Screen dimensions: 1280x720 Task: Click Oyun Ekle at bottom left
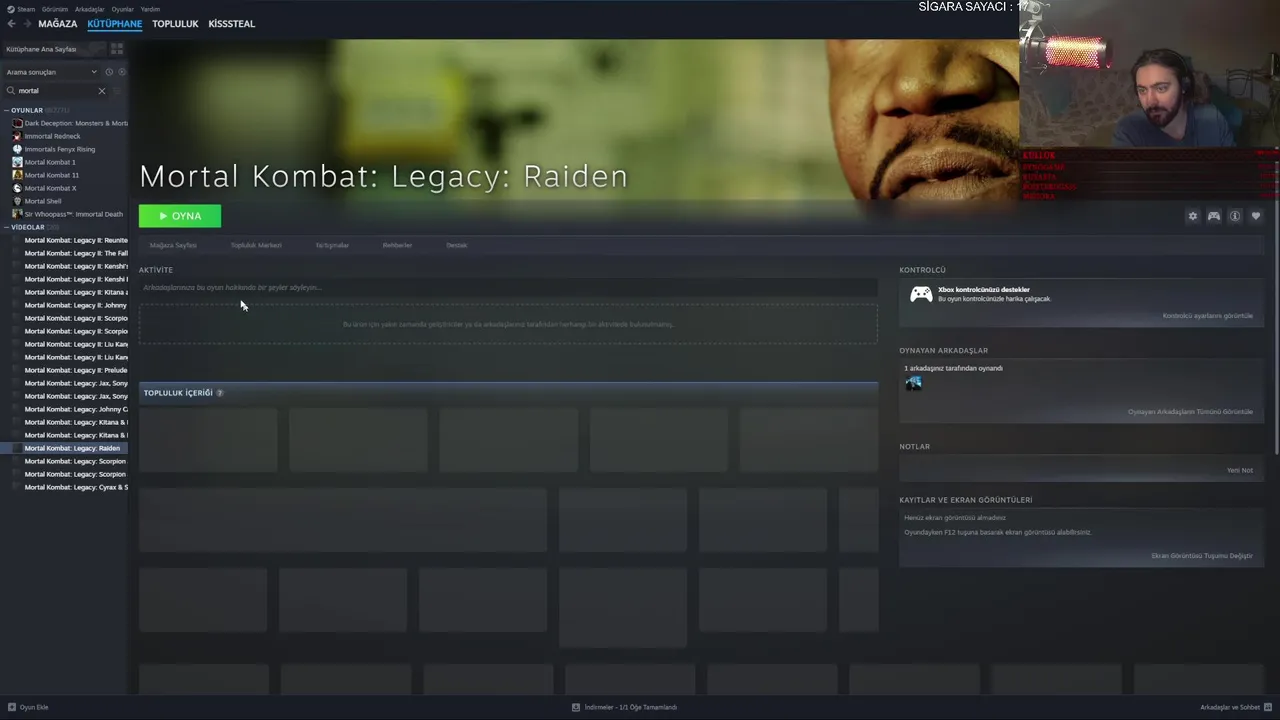pos(28,707)
